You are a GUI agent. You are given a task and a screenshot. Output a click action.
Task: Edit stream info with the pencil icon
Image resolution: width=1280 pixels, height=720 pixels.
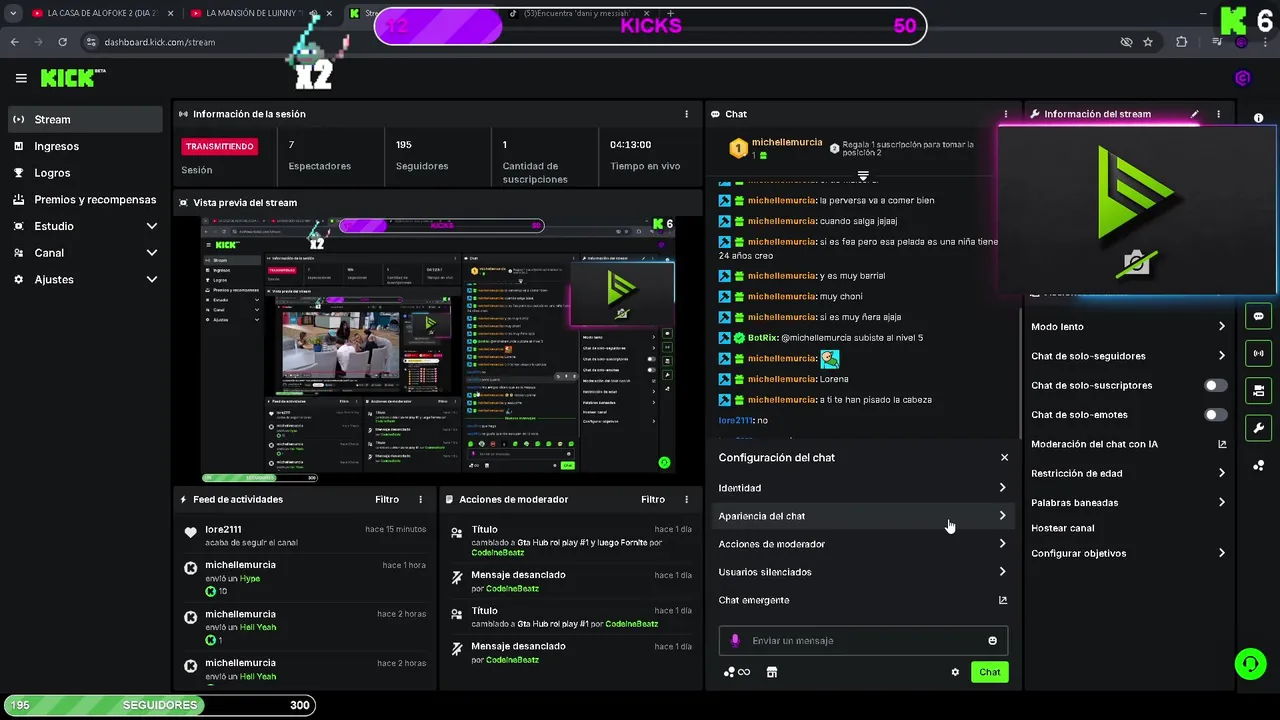1194,114
